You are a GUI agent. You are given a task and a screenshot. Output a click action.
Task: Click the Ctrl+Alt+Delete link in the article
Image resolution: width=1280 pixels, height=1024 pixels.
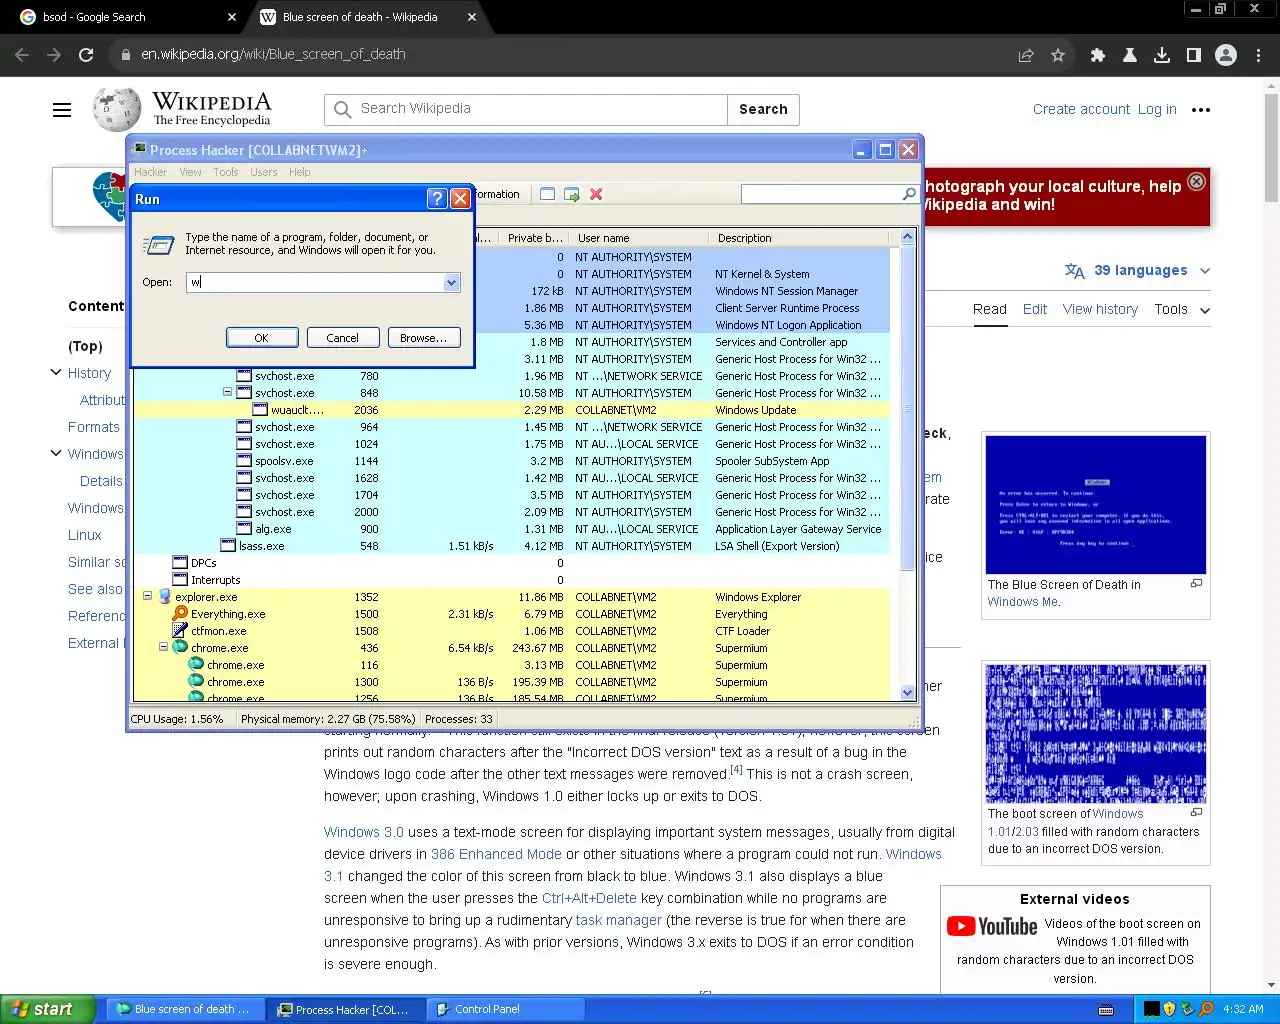(x=589, y=898)
